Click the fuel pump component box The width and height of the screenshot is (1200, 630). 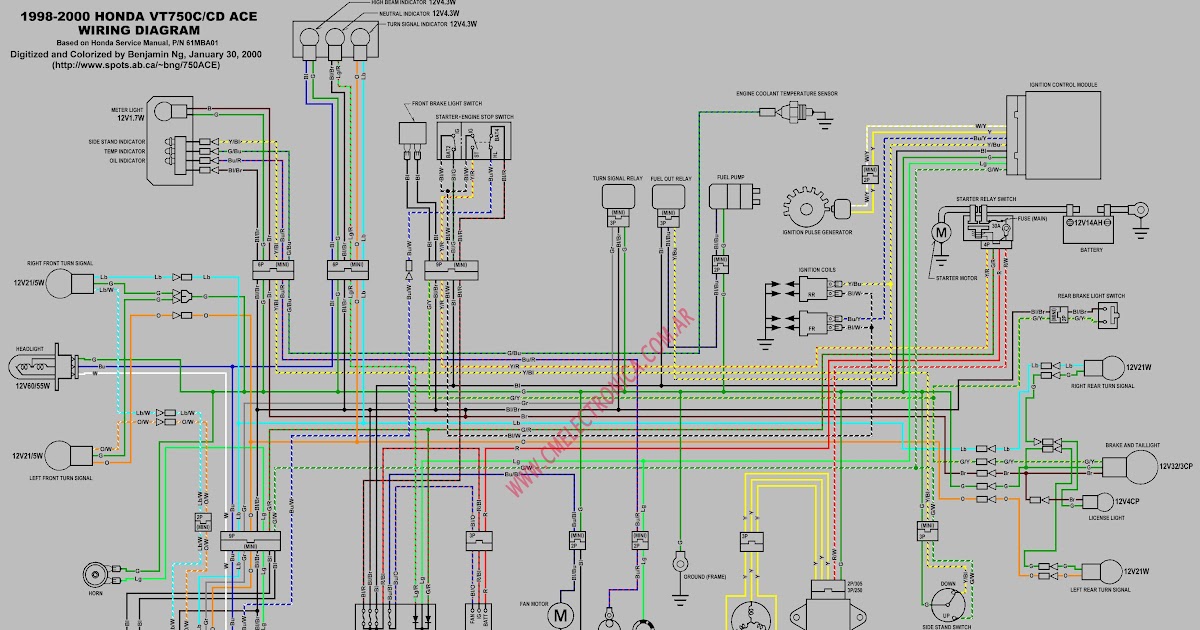point(730,196)
